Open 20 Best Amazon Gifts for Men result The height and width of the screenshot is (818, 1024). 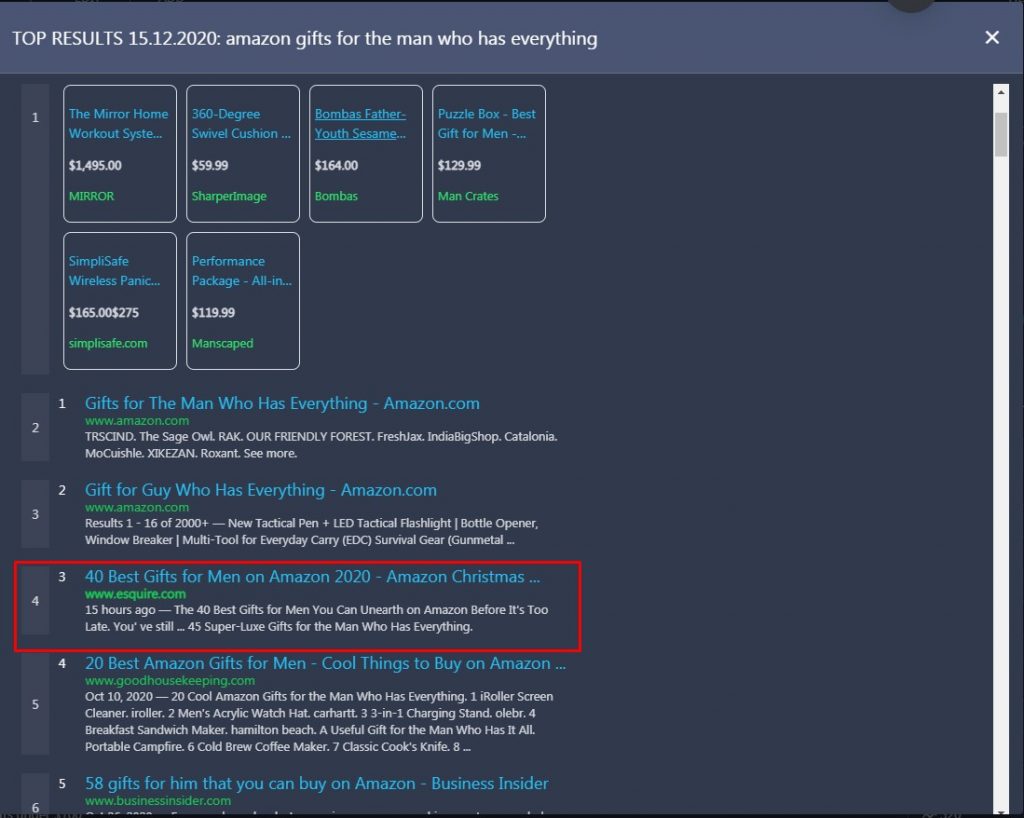(325, 663)
